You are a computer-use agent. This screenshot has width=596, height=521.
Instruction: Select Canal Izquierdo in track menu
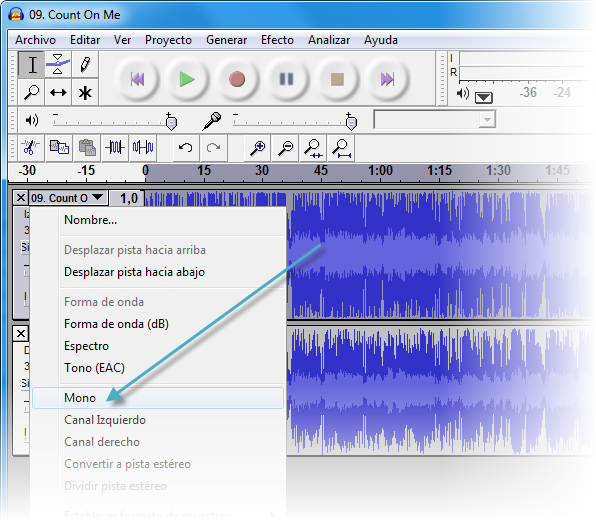pos(158,420)
